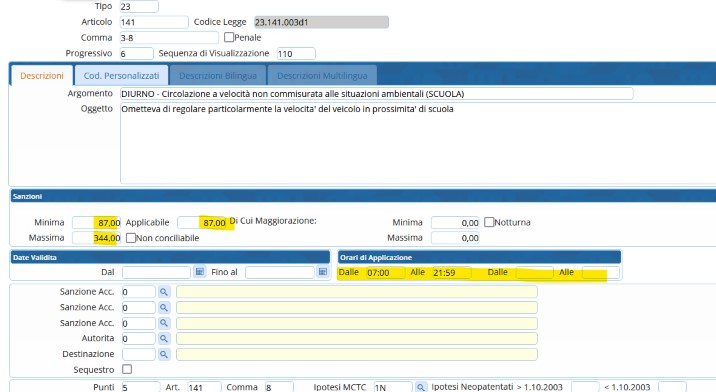Viewport: 716px width, 392px height.
Task: Select the Massima sanction field 344,00
Action: 96,238
